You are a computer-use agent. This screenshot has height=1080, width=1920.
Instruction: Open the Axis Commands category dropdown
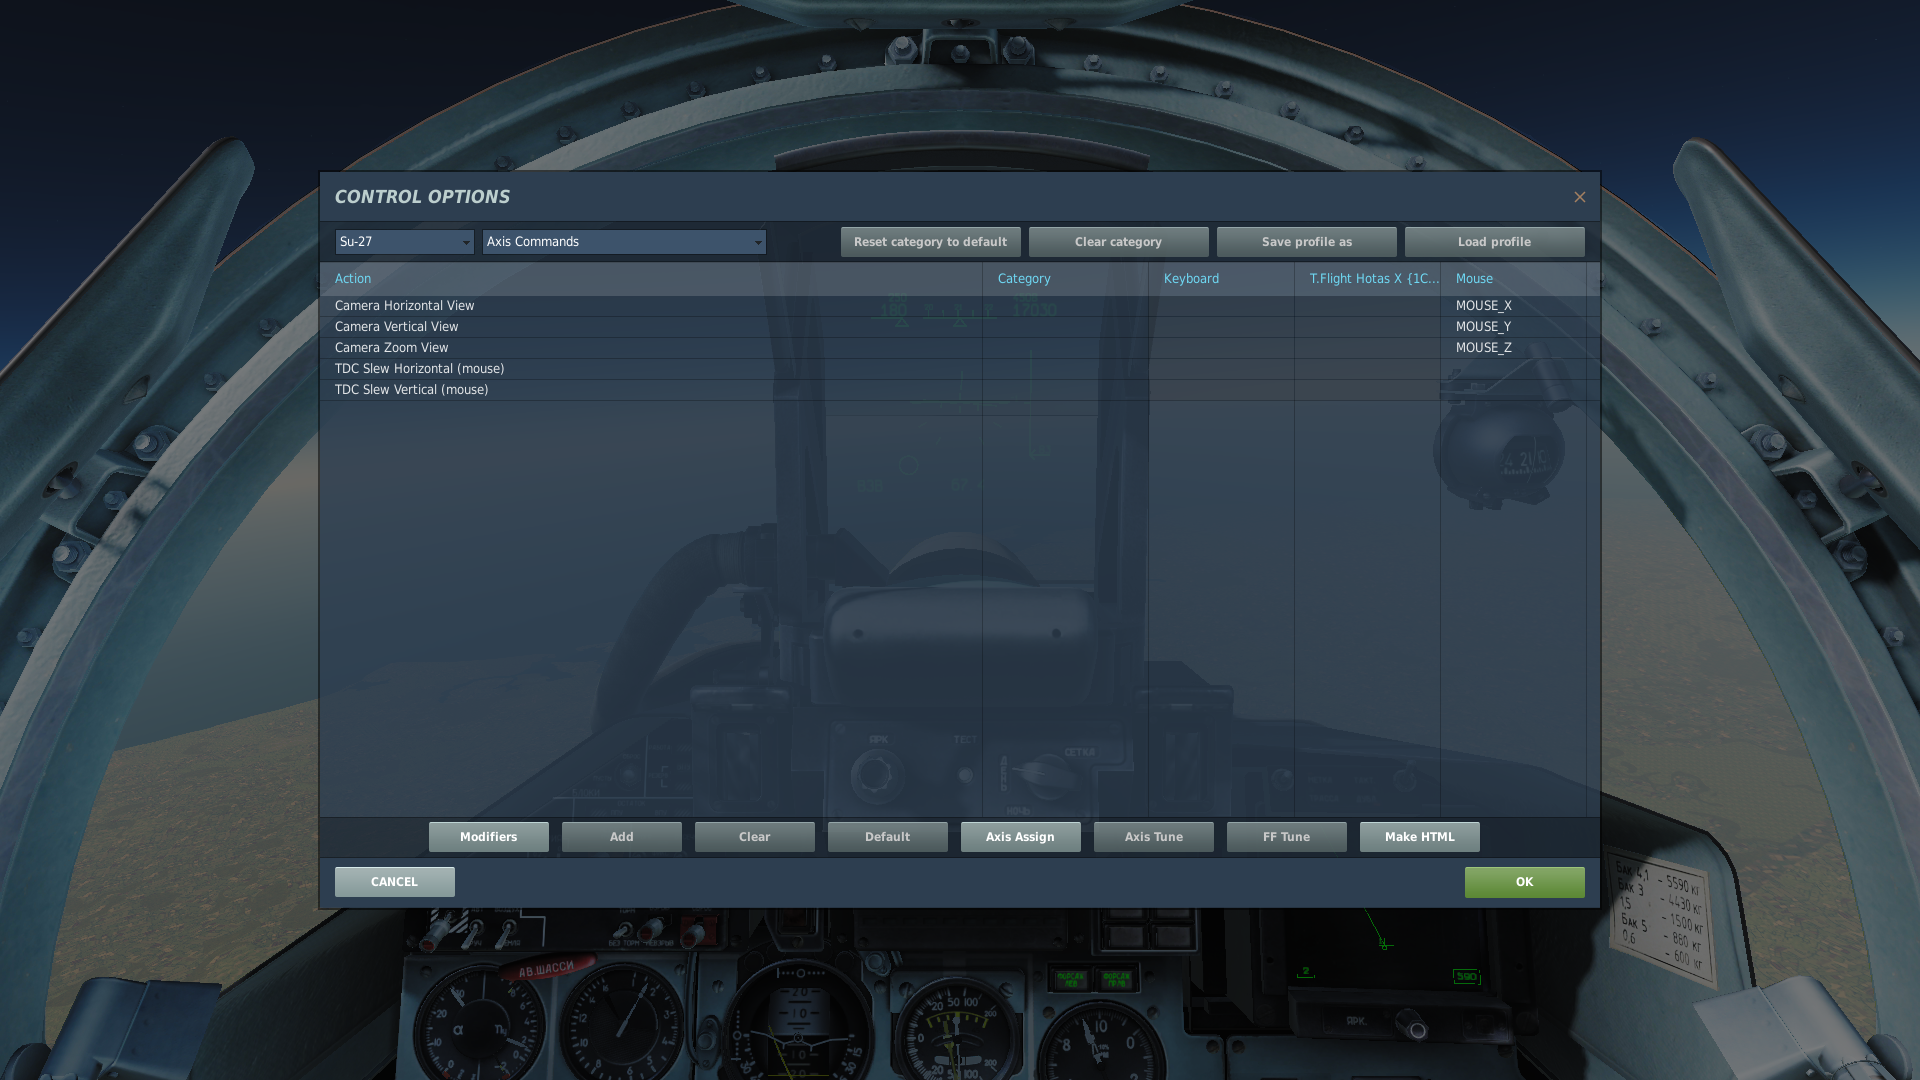click(624, 242)
